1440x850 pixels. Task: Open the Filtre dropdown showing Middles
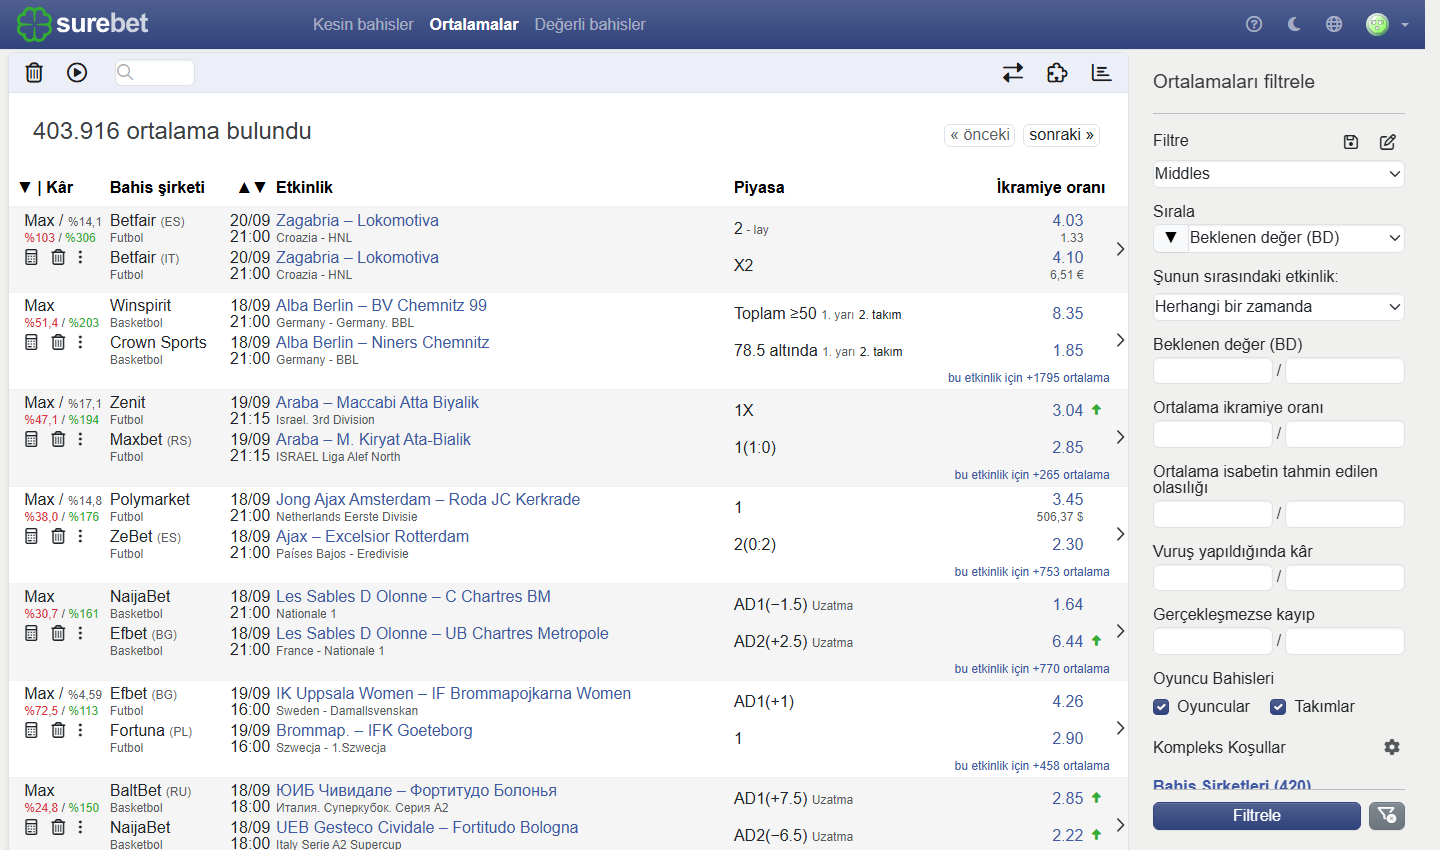pyautogui.click(x=1278, y=174)
